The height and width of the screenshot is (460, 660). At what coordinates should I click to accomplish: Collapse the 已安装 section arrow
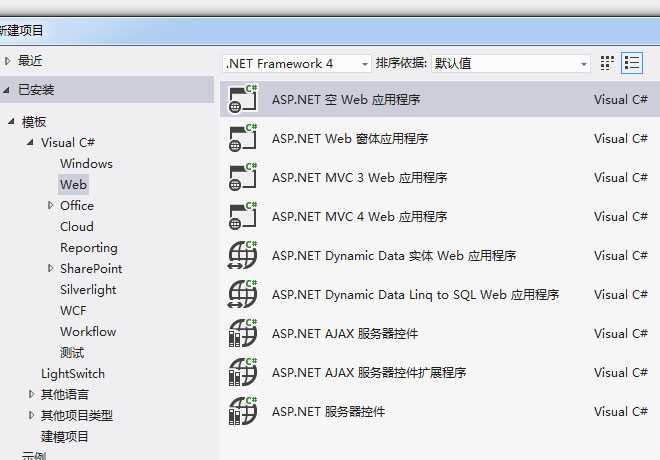click(x=6, y=90)
